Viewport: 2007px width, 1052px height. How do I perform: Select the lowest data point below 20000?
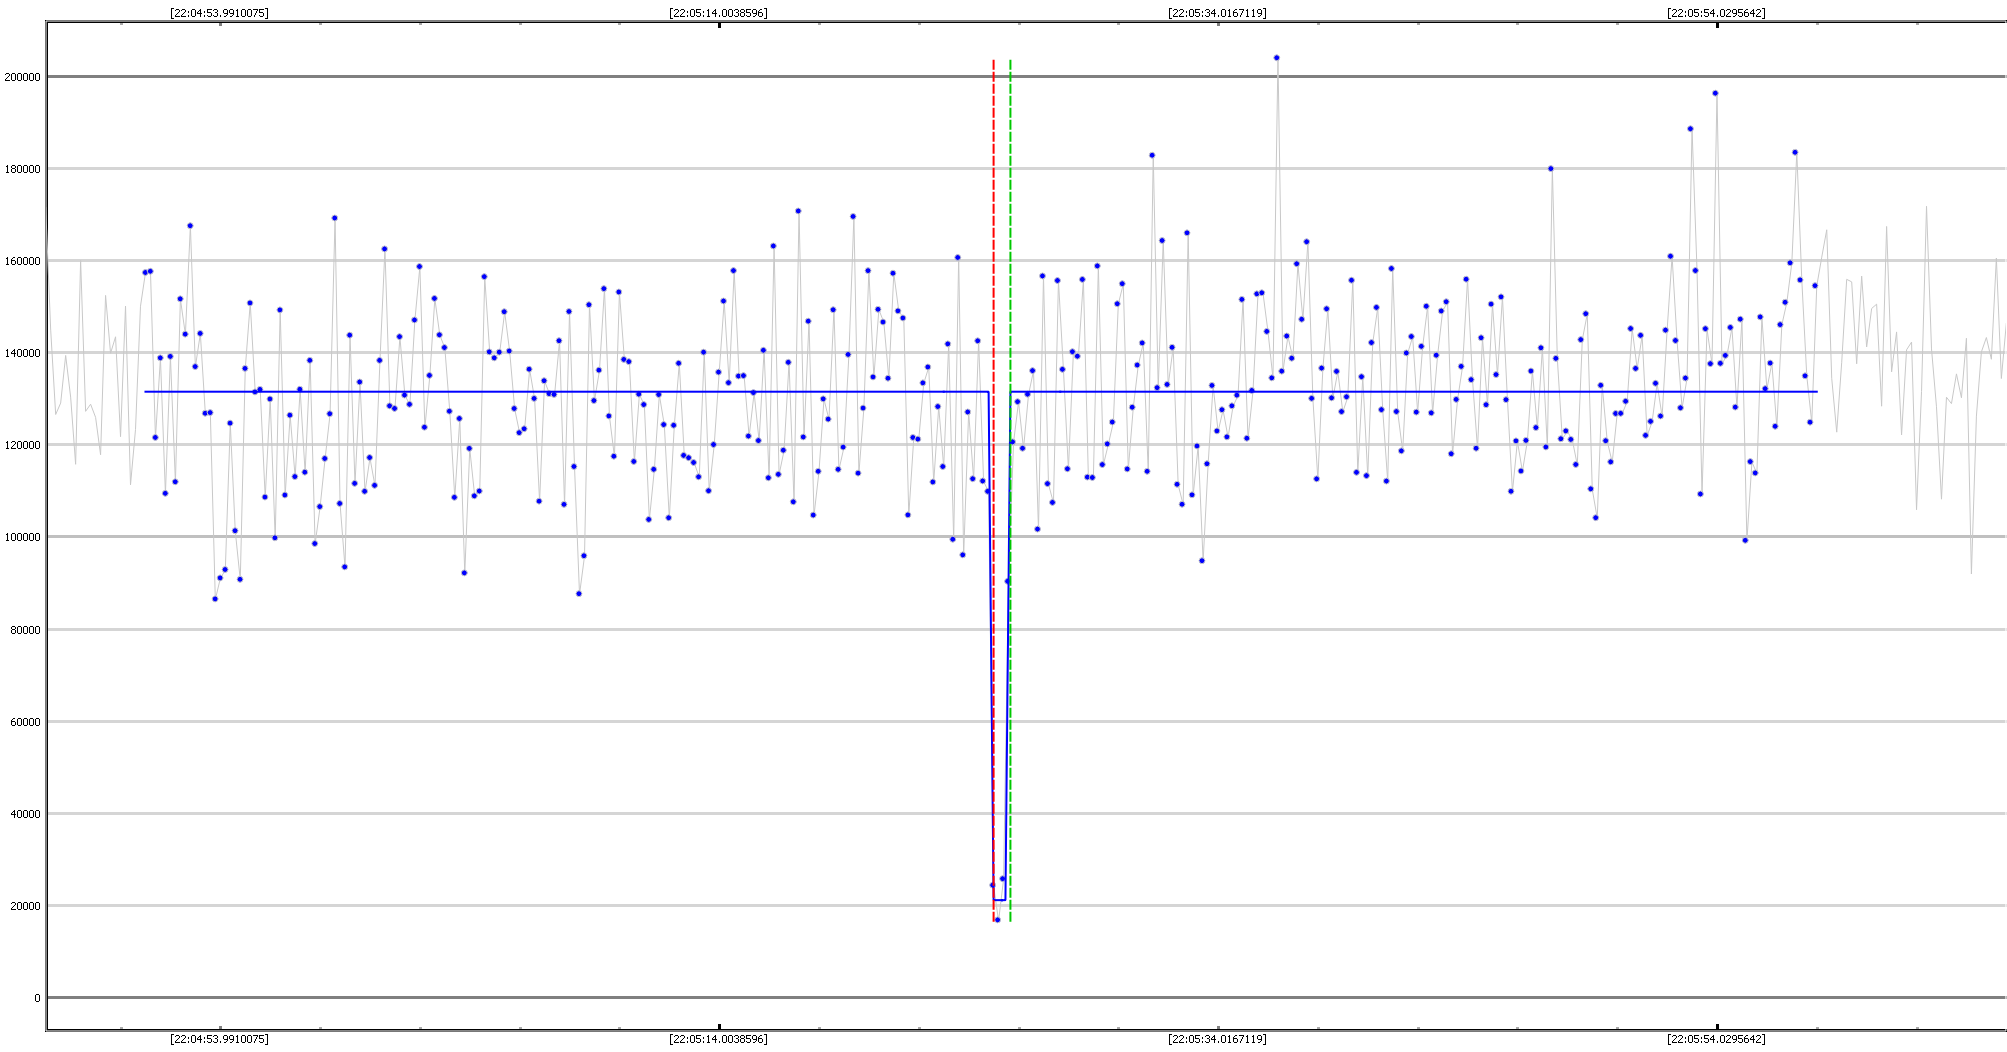(x=997, y=919)
